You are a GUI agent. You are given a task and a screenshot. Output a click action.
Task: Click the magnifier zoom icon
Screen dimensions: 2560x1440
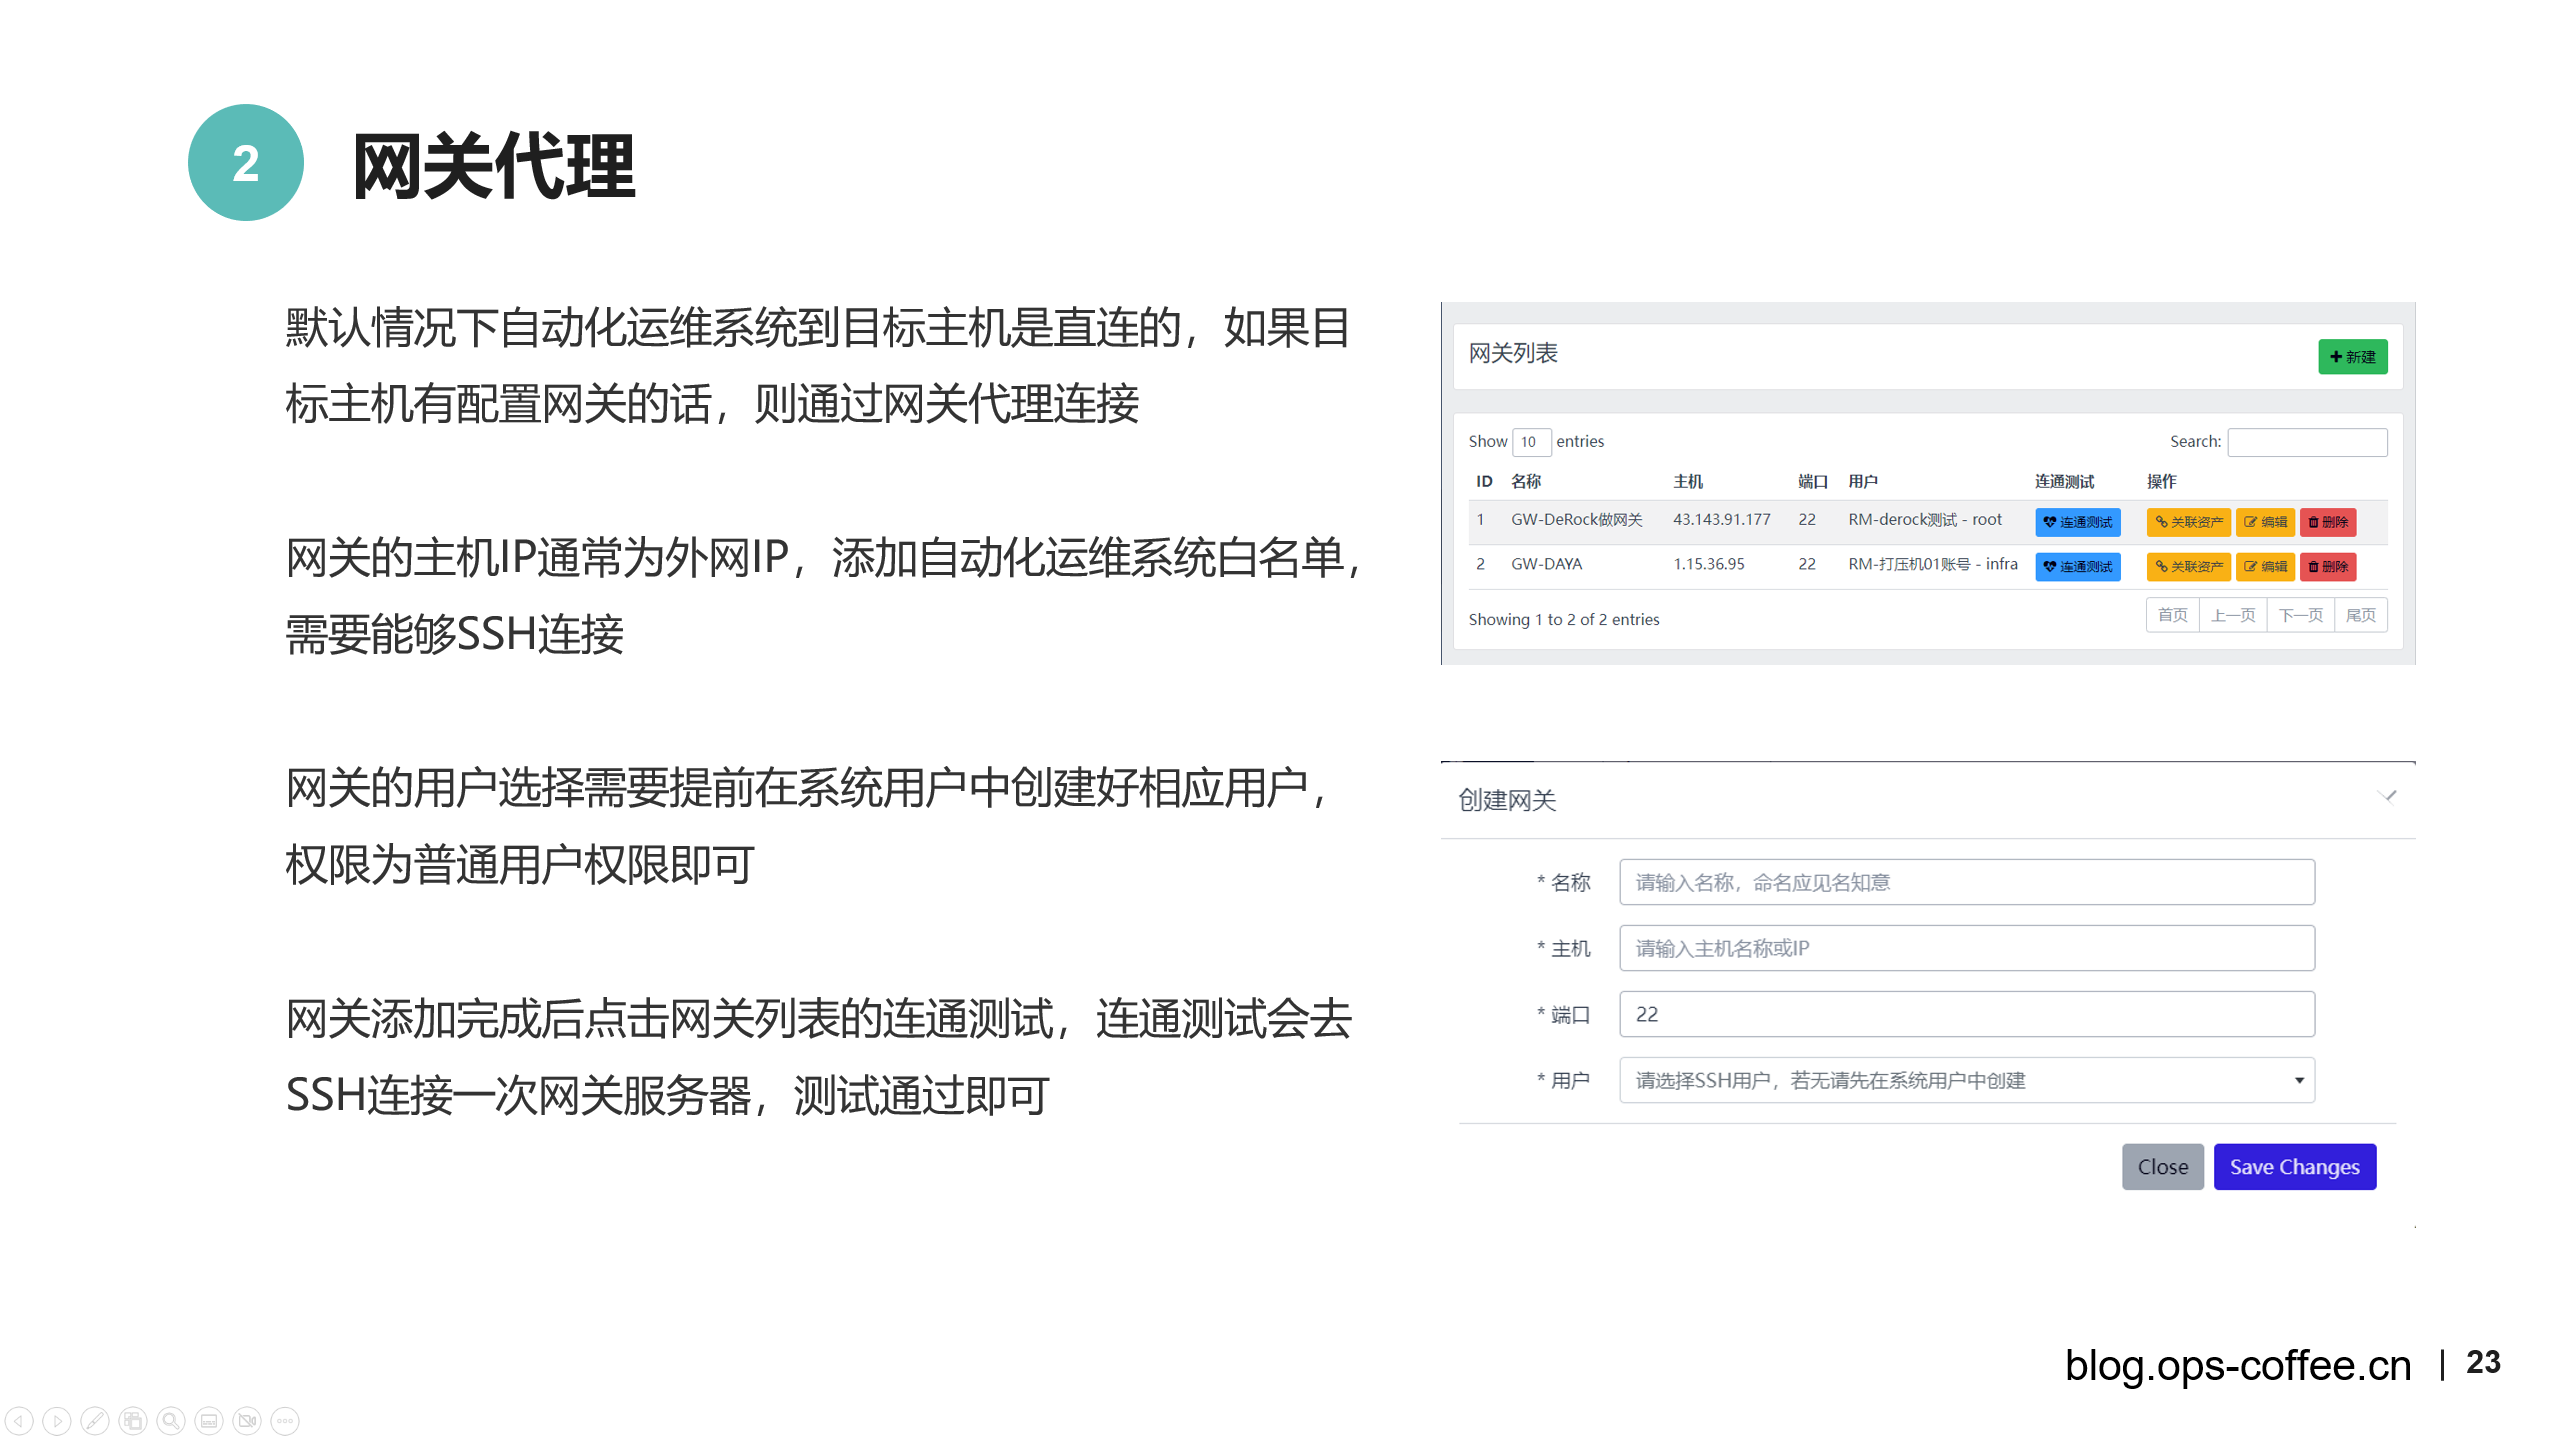tap(171, 1420)
